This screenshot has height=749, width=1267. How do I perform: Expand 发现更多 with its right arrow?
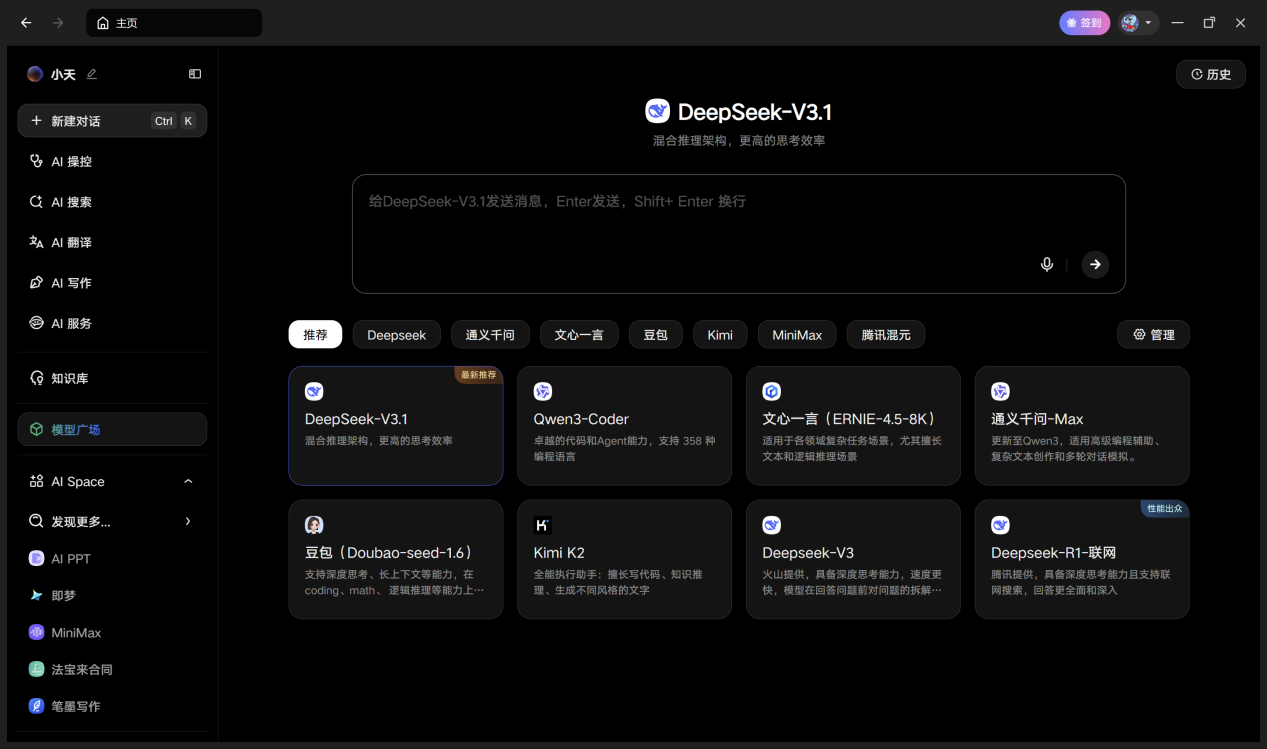[188, 521]
